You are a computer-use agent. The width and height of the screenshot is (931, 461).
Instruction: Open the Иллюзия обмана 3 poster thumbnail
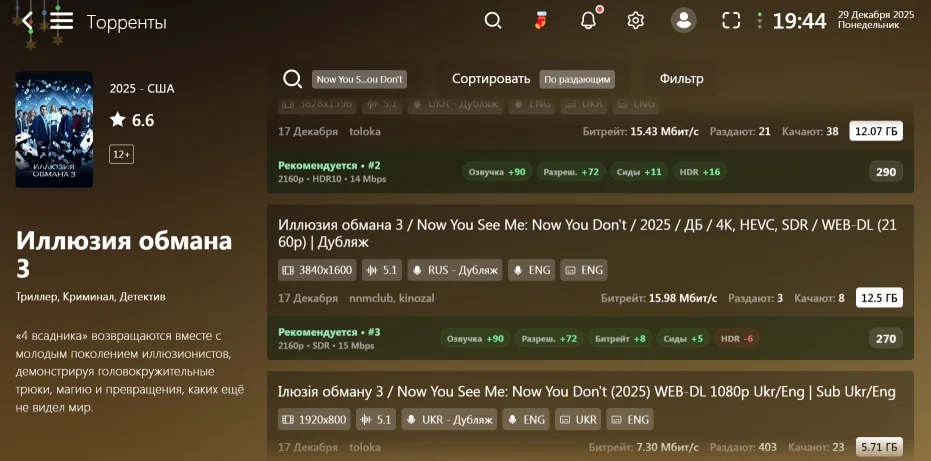tap(54, 130)
